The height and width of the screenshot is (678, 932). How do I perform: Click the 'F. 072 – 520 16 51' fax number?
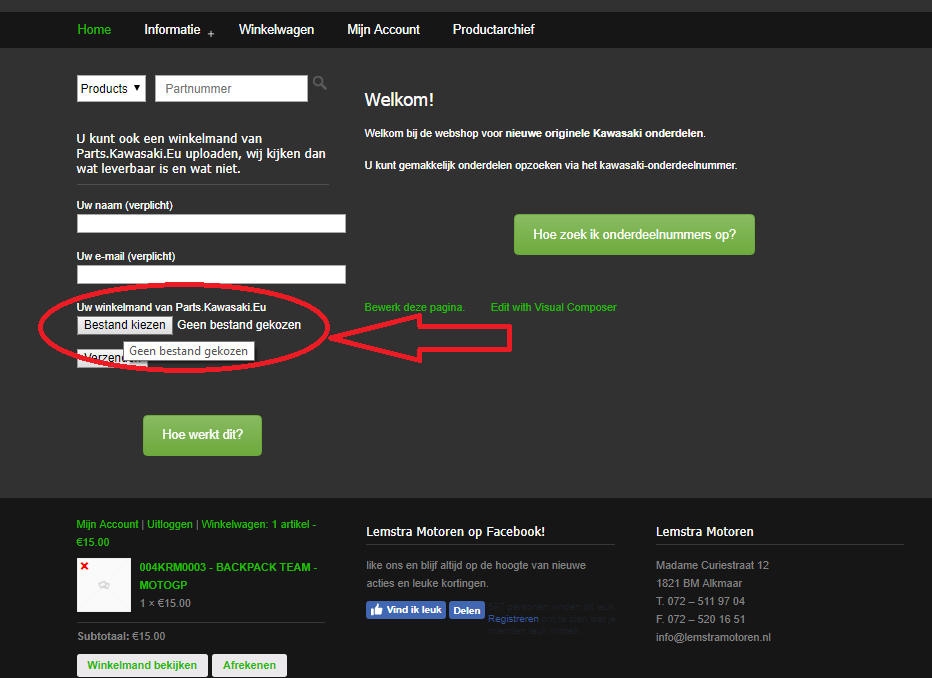point(700,619)
